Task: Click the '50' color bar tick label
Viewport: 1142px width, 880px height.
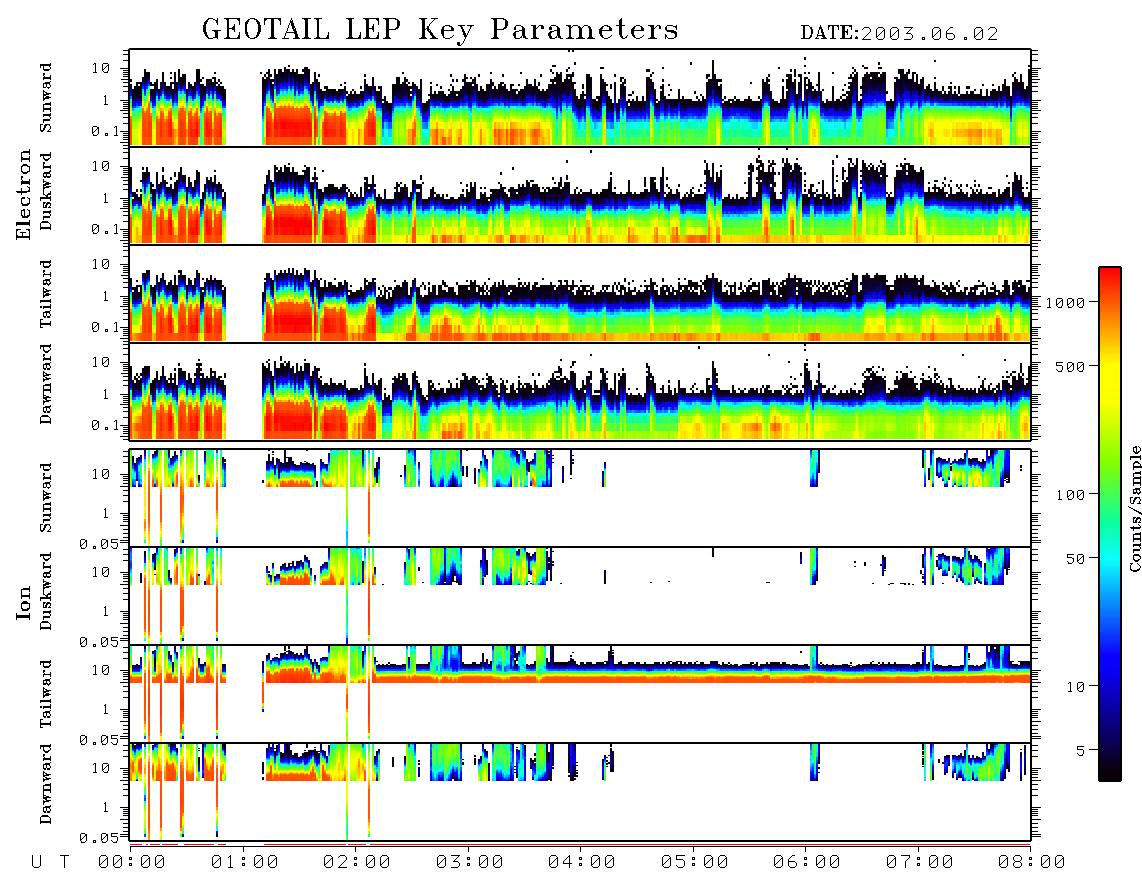Action: coord(1076,559)
